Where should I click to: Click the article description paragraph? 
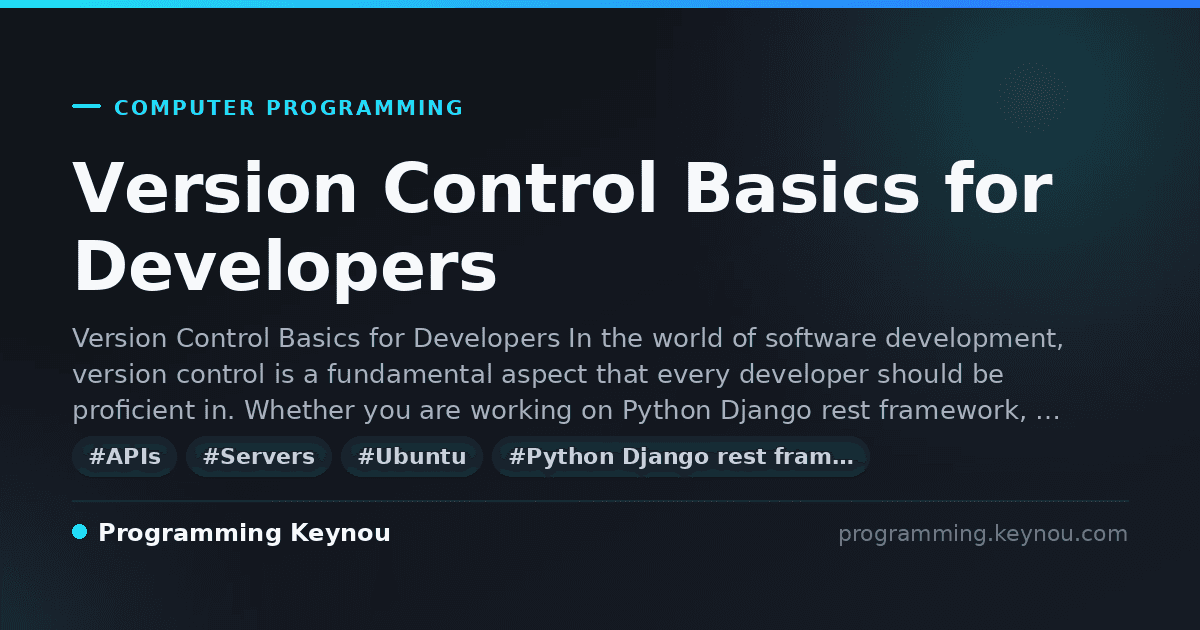567,374
